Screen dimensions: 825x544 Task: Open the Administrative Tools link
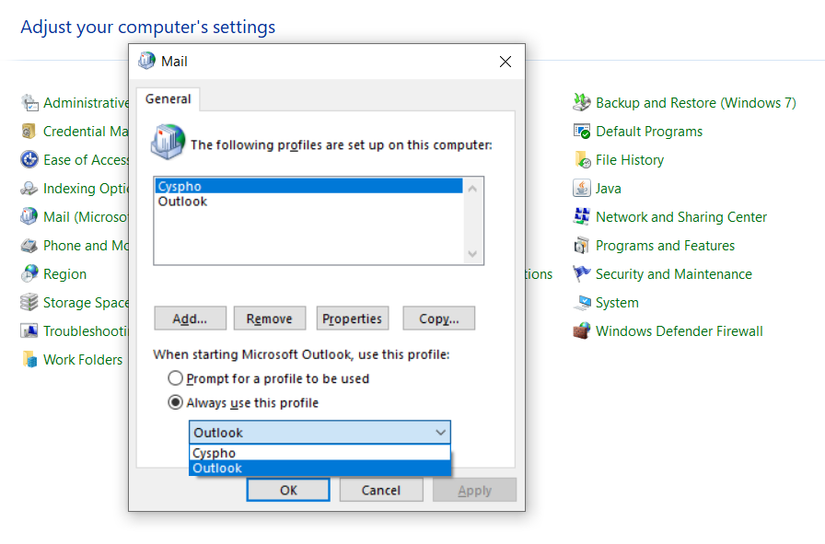tap(86, 103)
